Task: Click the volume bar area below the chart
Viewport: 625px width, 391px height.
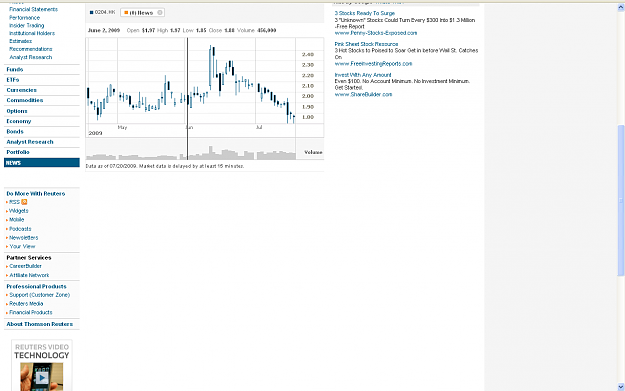Action: [191, 152]
